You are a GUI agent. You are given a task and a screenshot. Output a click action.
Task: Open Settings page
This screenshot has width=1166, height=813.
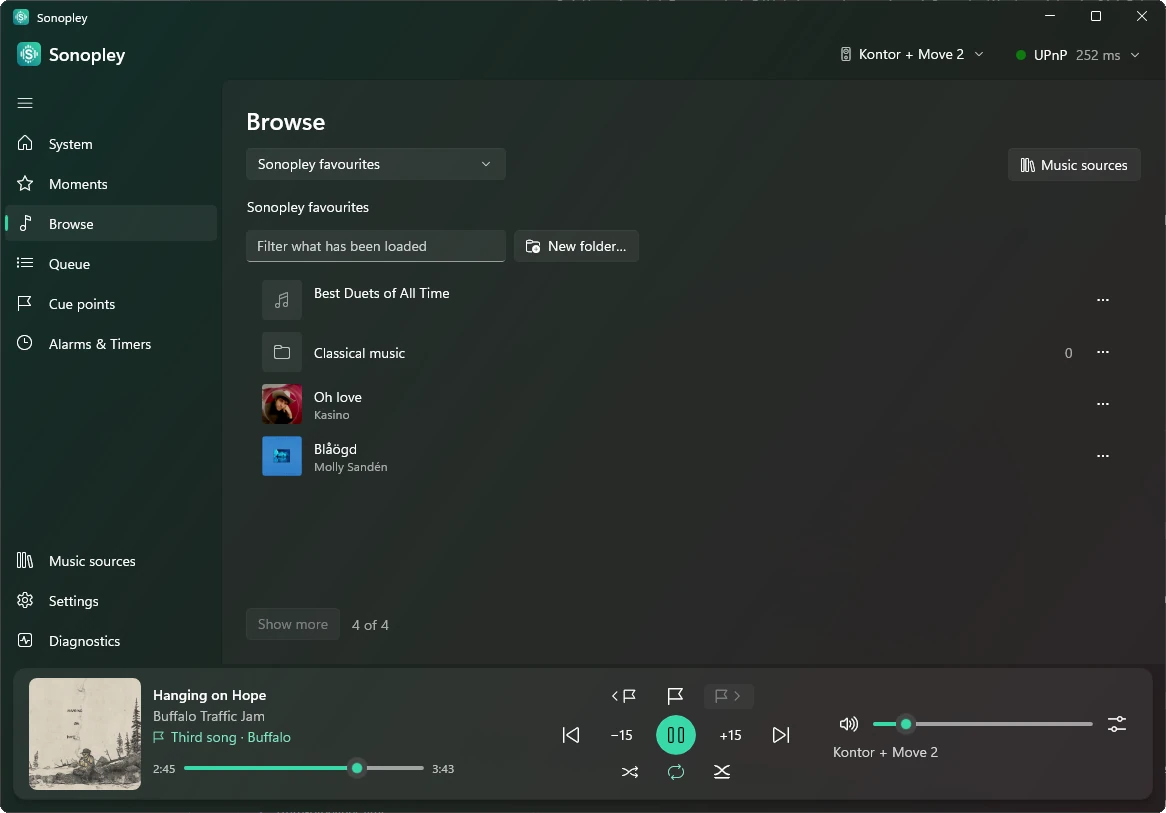tap(111, 601)
